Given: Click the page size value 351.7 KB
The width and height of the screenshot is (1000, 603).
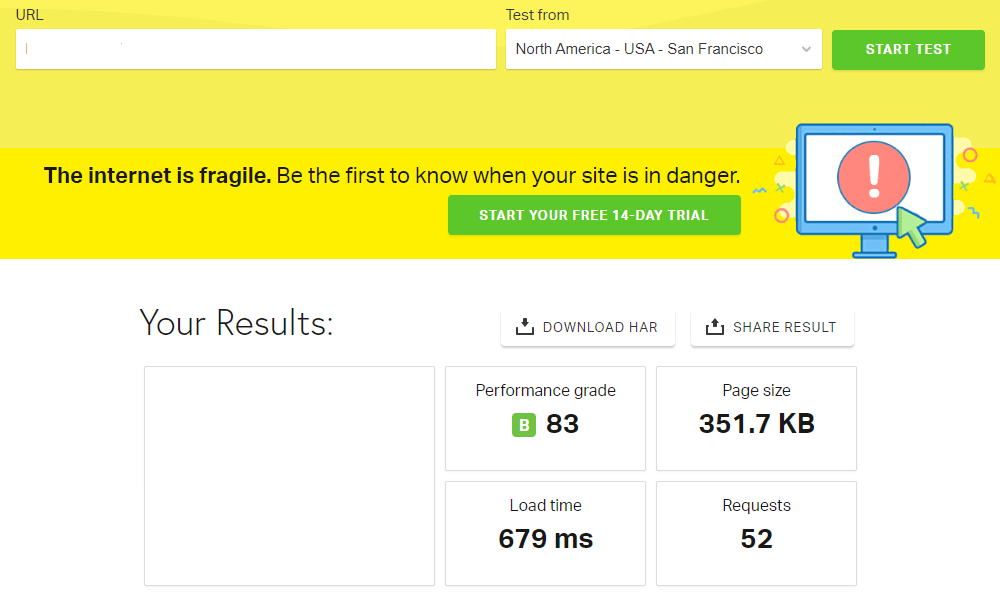Looking at the screenshot, I should 756,424.
